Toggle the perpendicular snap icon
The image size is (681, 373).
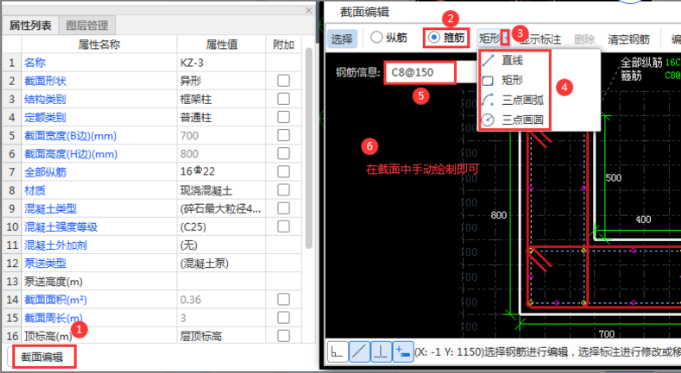tap(381, 352)
